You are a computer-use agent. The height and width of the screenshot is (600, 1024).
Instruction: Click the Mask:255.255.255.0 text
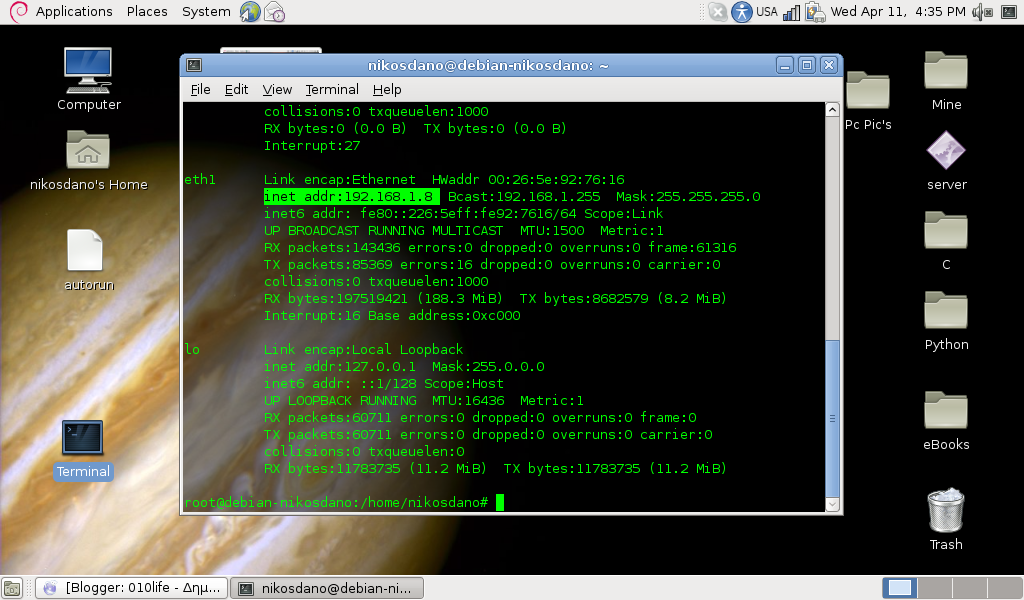point(688,197)
